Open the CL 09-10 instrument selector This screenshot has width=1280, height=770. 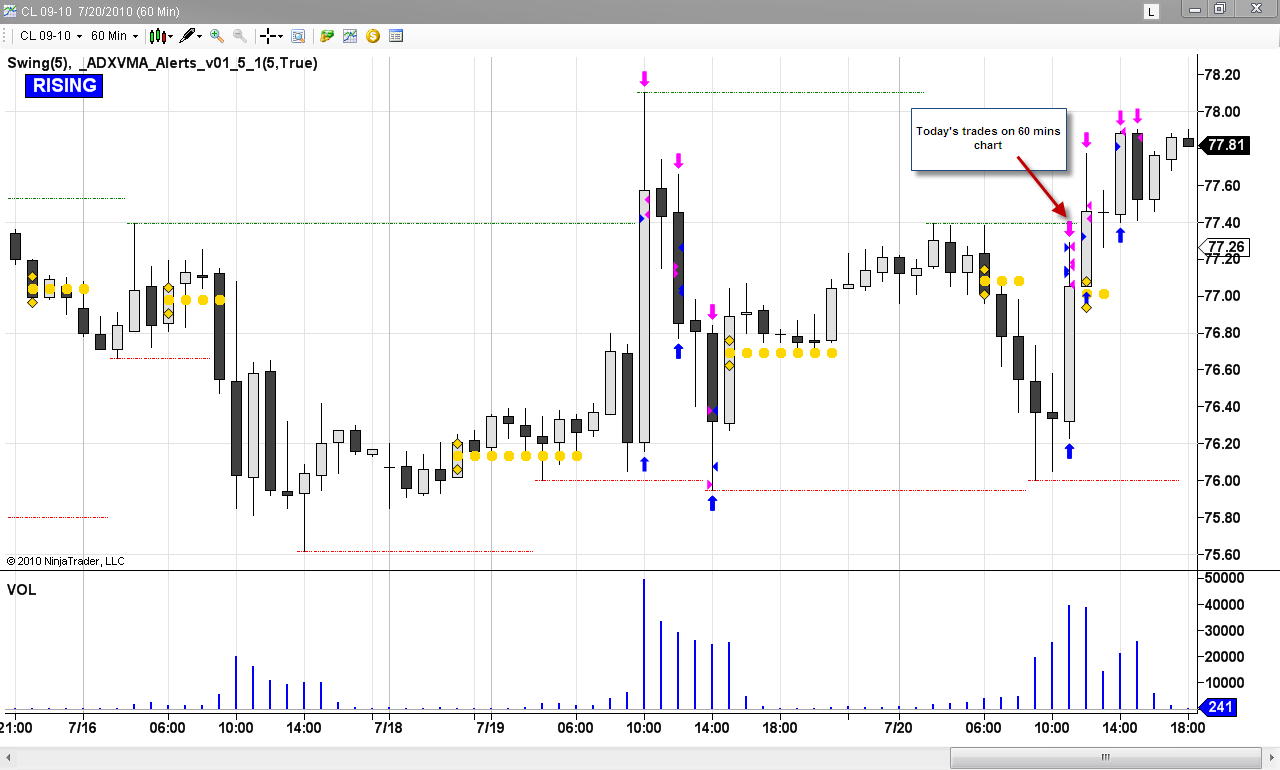(x=51, y=36)
